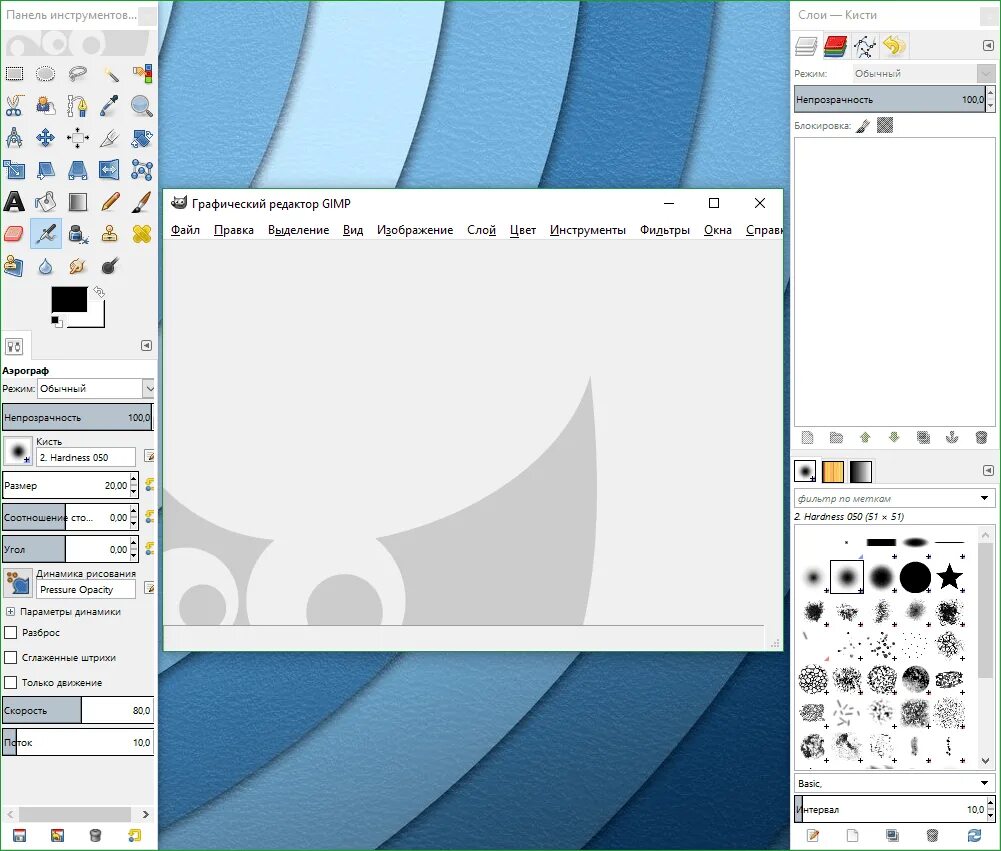Reset tool options to defaults
Viewport: 1001px width, 851px height.
pyautogui.click(x=133, y=835)
